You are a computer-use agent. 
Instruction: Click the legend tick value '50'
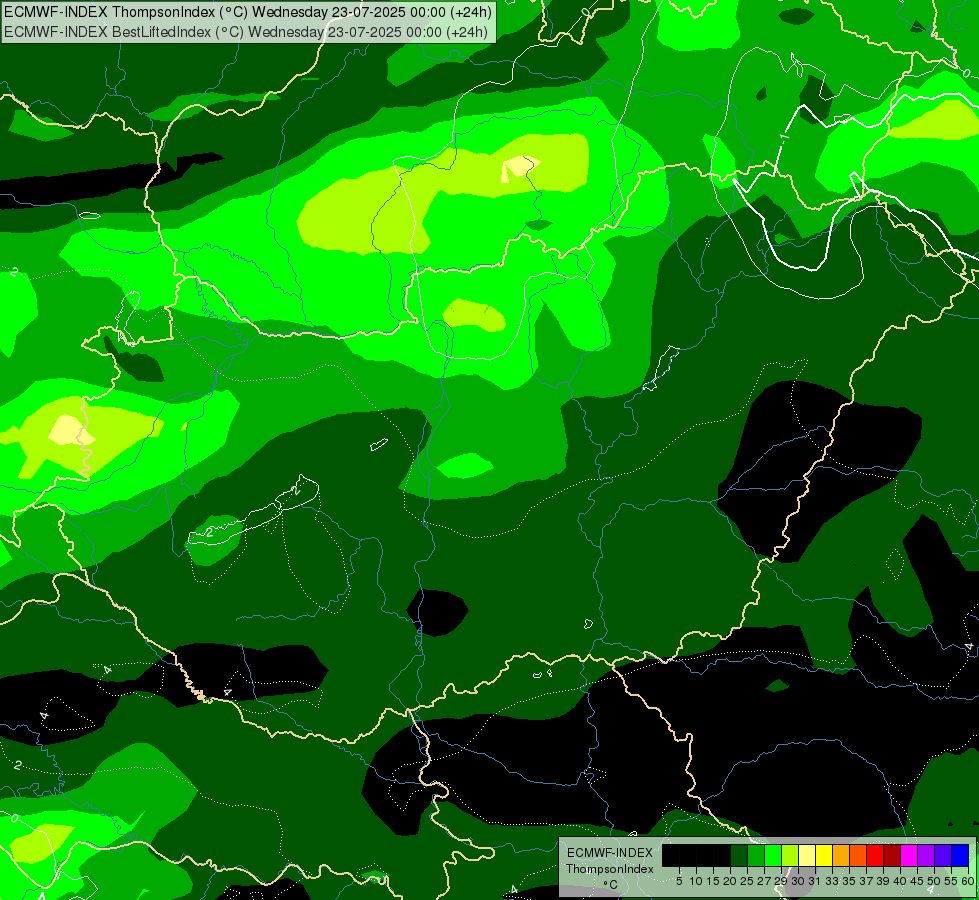pyautogui.click(x=934, y=881)
